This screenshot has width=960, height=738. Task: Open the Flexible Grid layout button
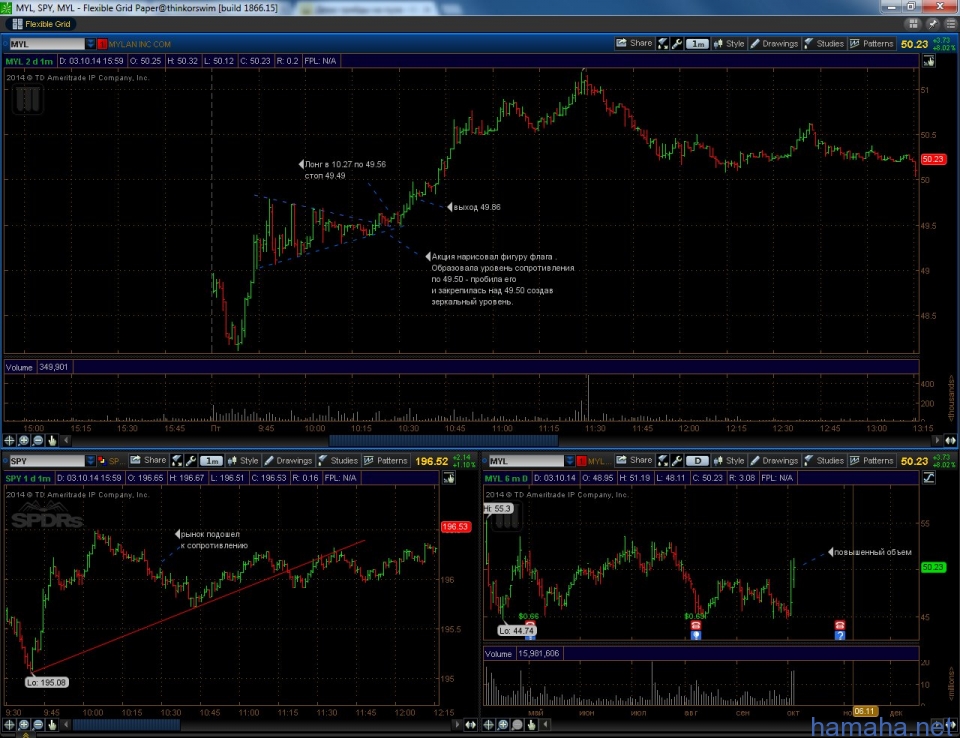pyautogui.click(x=41, y=24)
